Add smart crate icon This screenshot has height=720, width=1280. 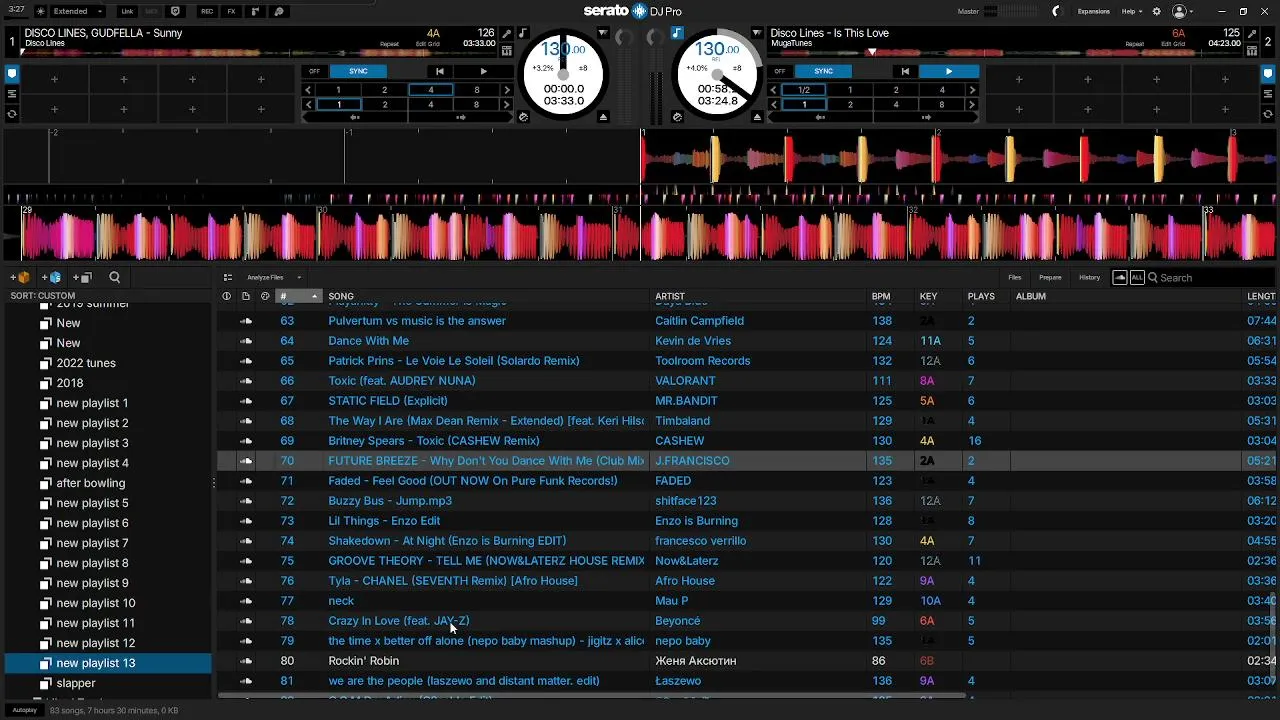pyautogui.click(x=51, y=278)
